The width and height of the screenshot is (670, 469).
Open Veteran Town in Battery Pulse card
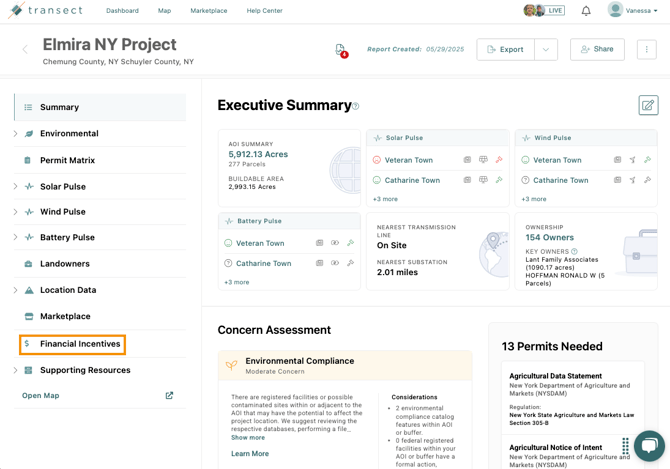point(260,243)
